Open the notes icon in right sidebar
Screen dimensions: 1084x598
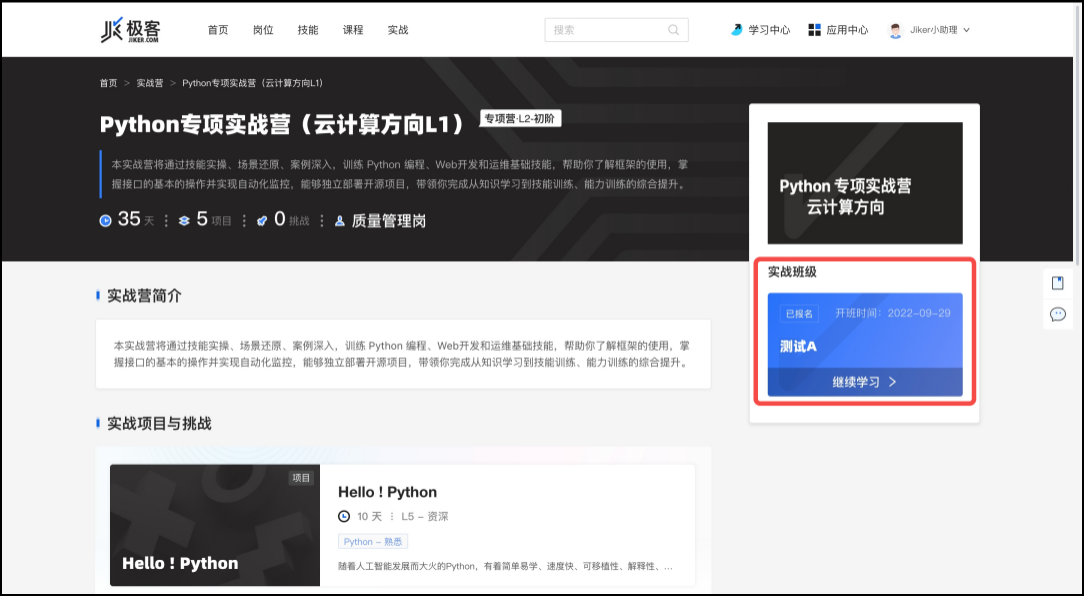click(x=1058, y=283)
